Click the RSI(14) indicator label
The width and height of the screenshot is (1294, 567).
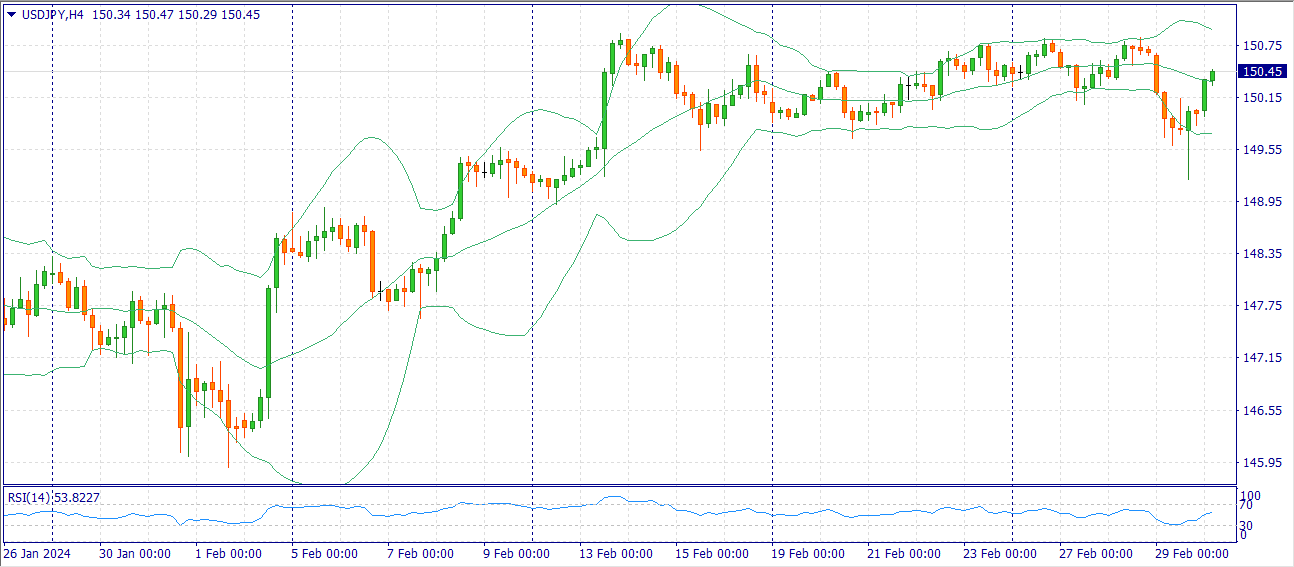tap(28, 497)
